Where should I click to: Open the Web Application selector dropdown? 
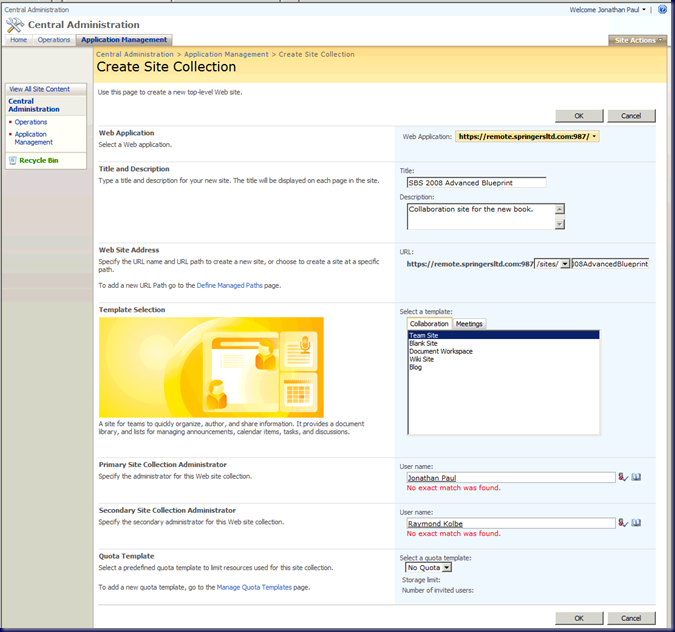tap(527, 136)
